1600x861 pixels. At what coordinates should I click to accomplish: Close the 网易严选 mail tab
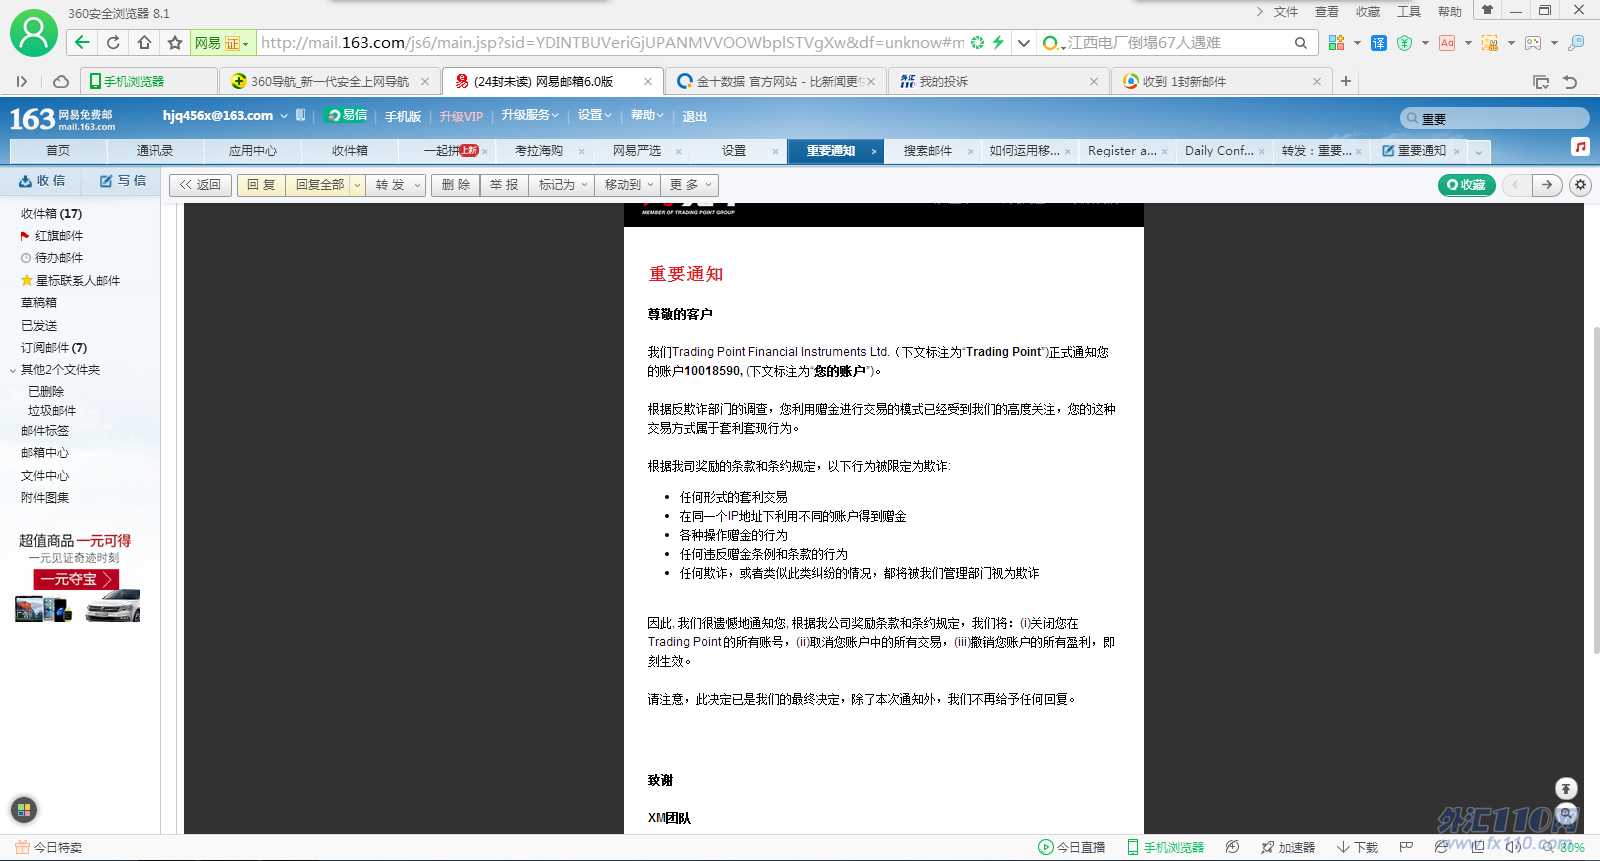coord(678,152)
